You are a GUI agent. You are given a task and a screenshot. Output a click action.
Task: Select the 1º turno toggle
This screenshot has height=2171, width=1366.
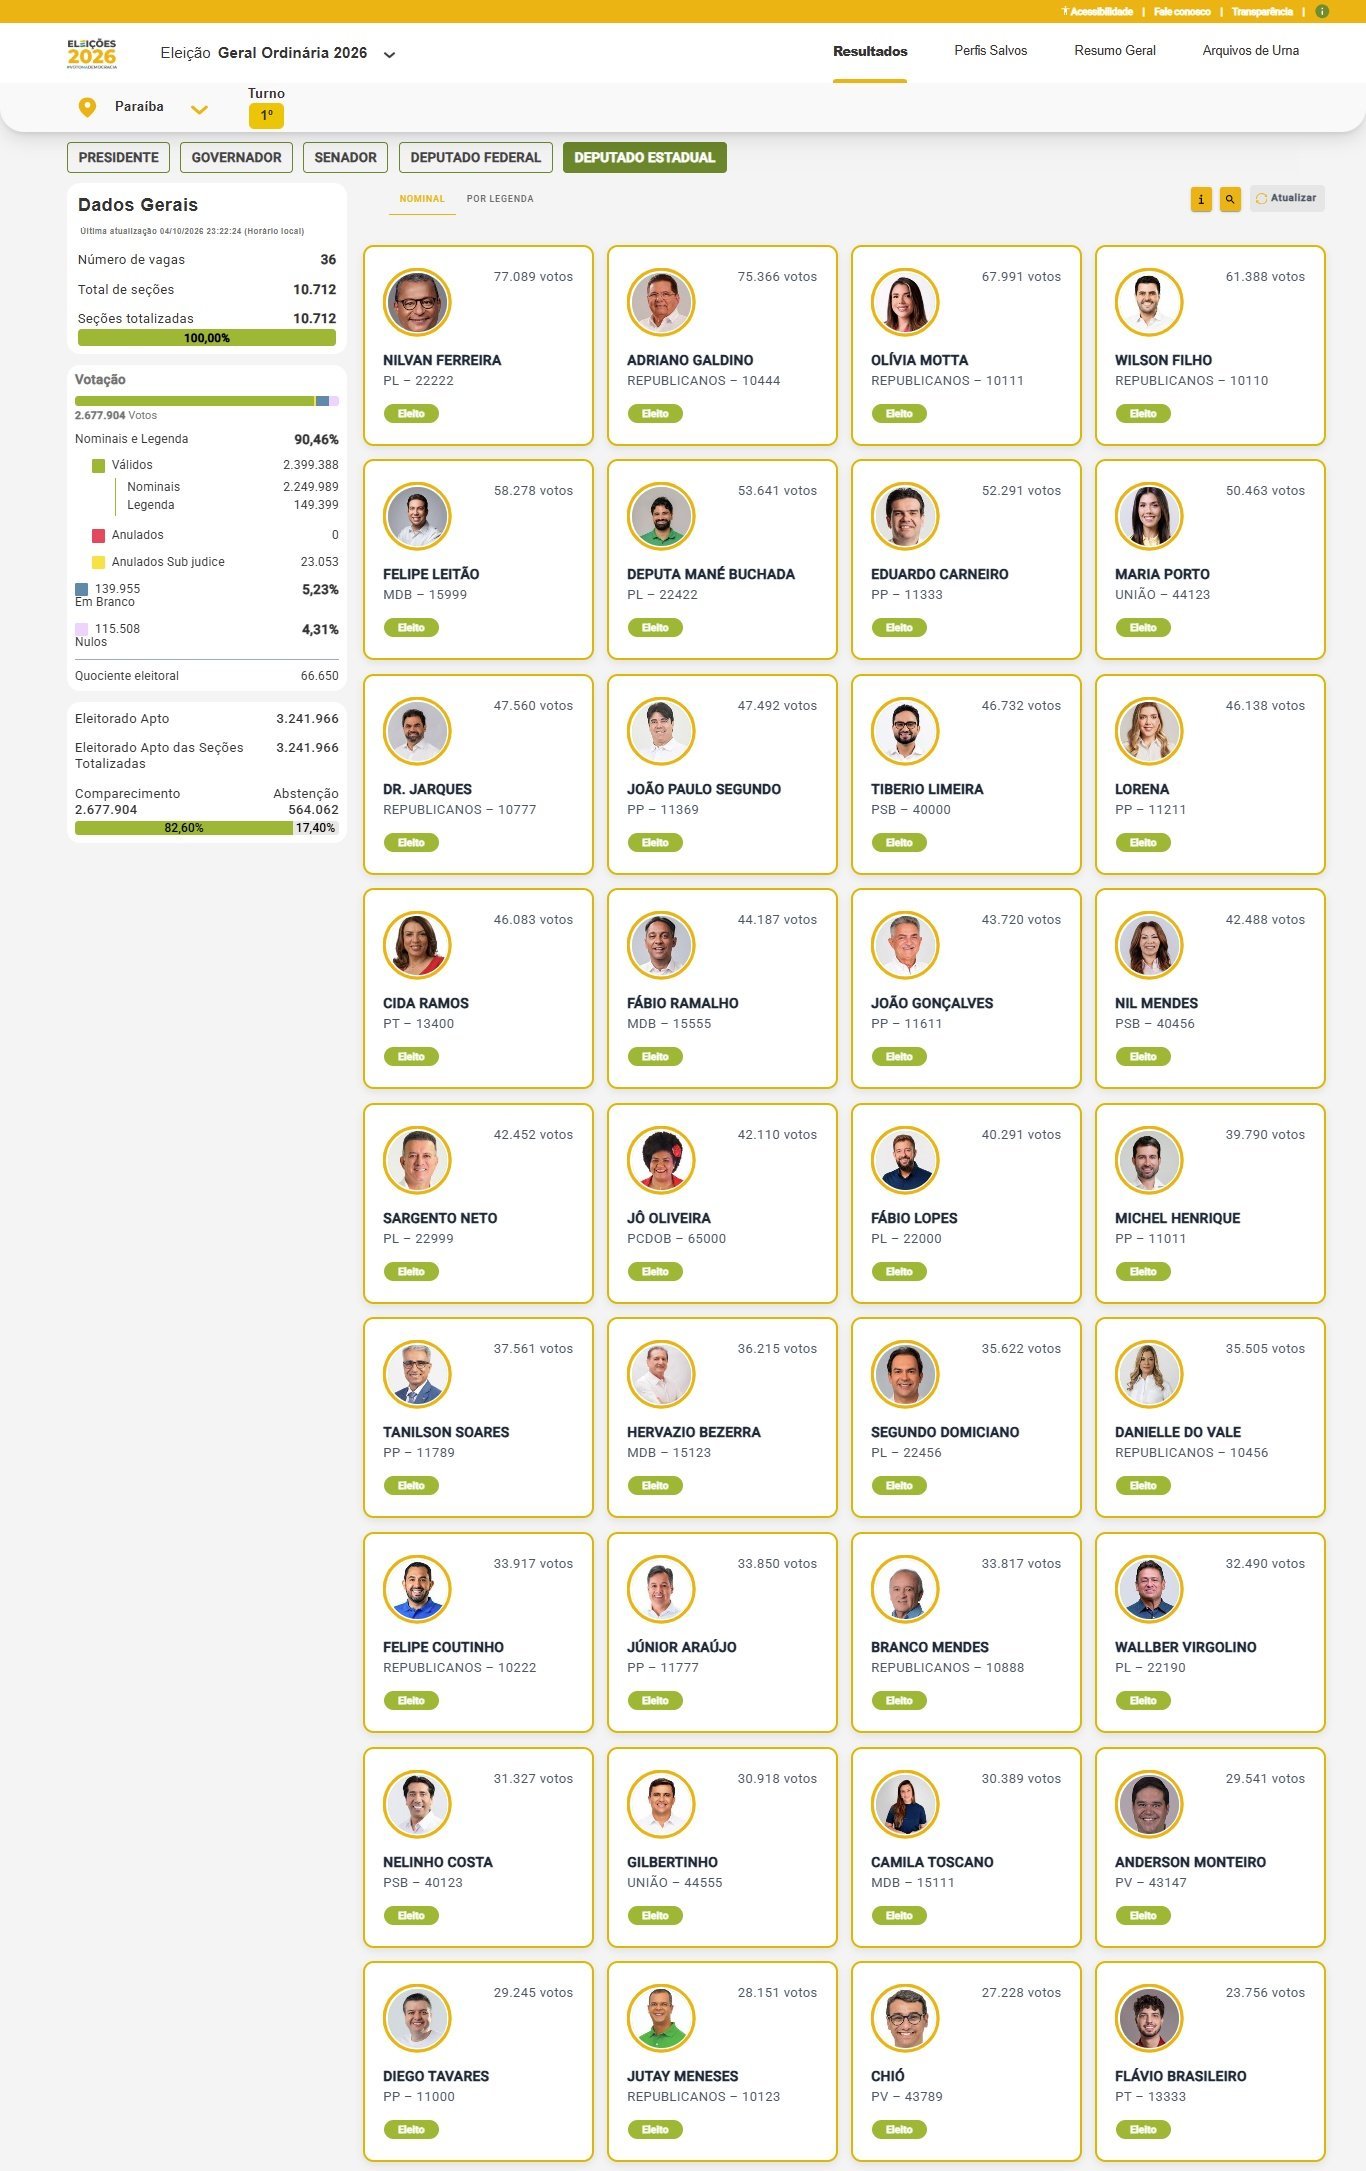[x=266, y=116]
